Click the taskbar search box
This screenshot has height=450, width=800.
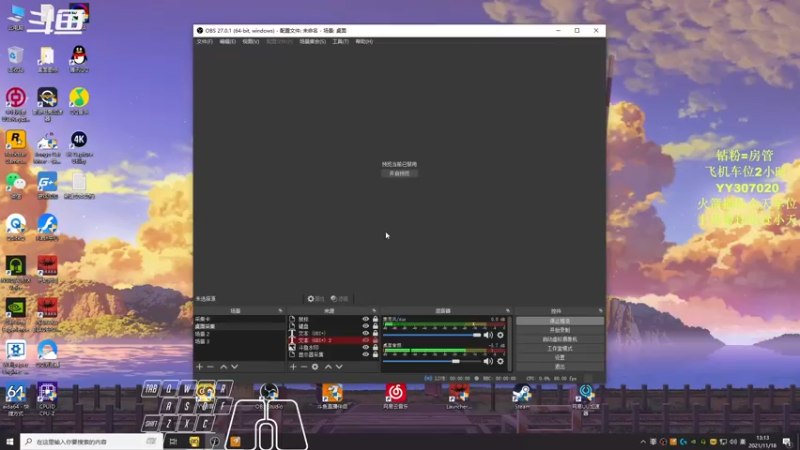coord(92,441)
